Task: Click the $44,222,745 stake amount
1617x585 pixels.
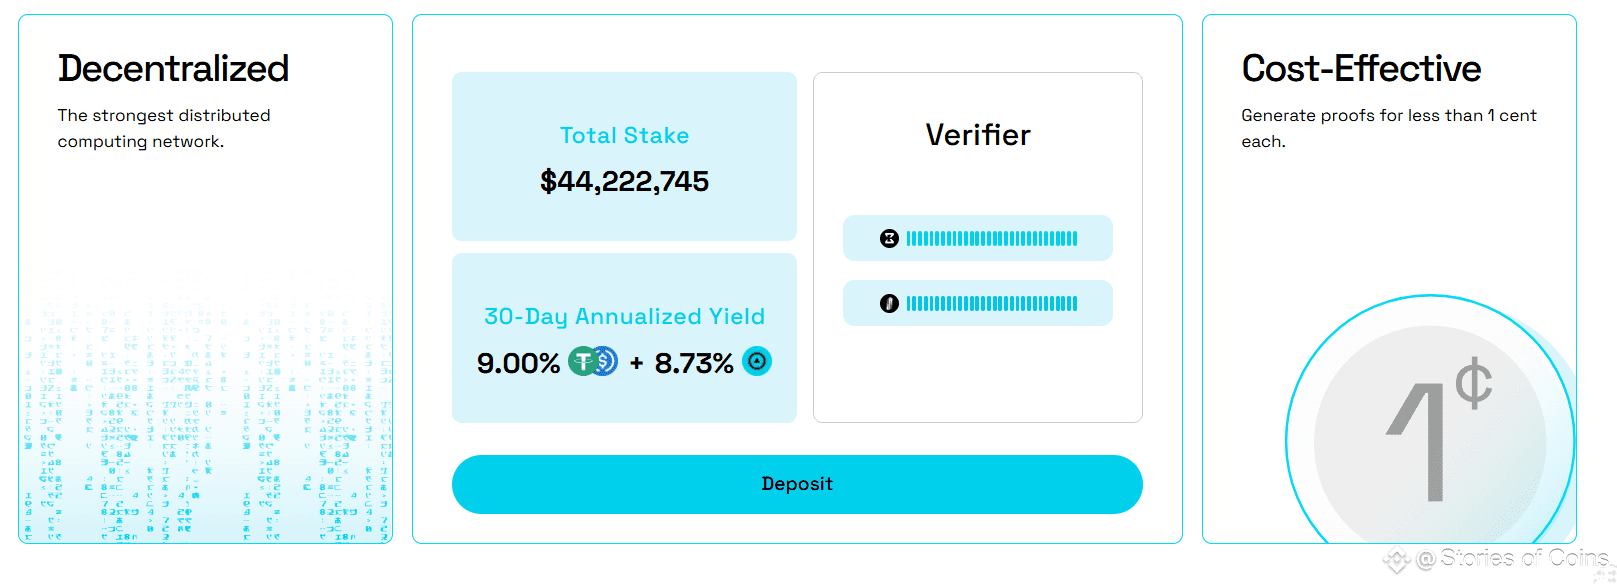Action: click(x=624, y=181)
